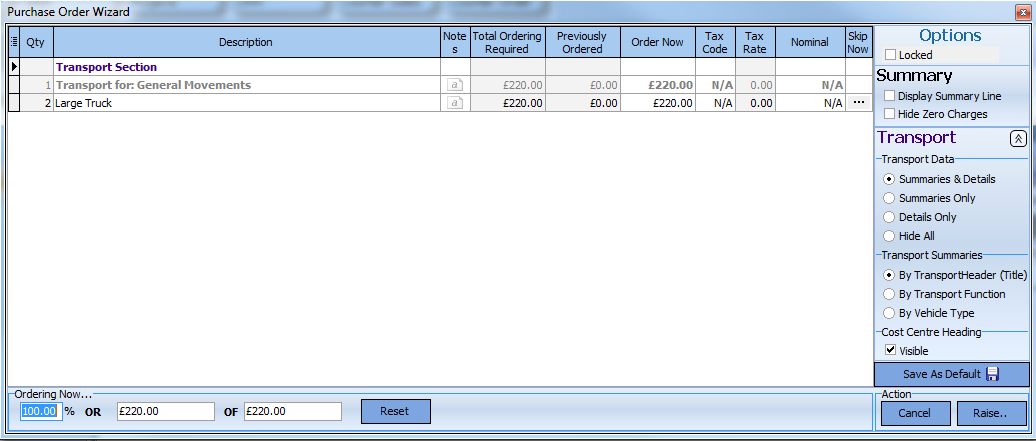Choose the Details Only radio button
Image resolution: width=1036 pixels, height=441 pixels.
click(889, 217)
